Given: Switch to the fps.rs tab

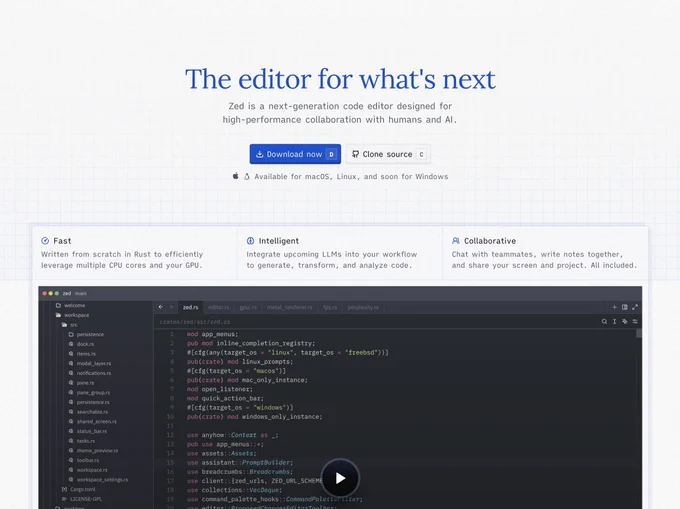Looking at the screenshot, I should [x=330, y=307].
